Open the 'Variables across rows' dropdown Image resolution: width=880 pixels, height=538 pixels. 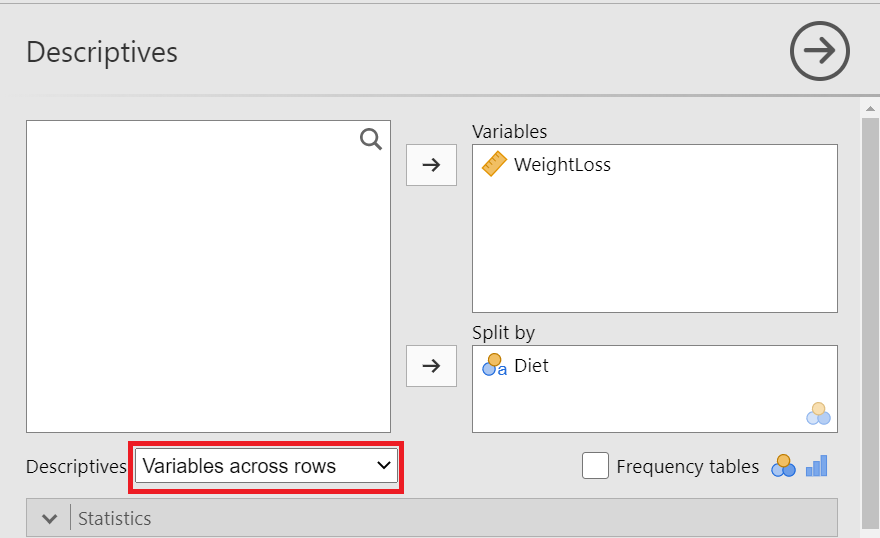tap(266, 466)
